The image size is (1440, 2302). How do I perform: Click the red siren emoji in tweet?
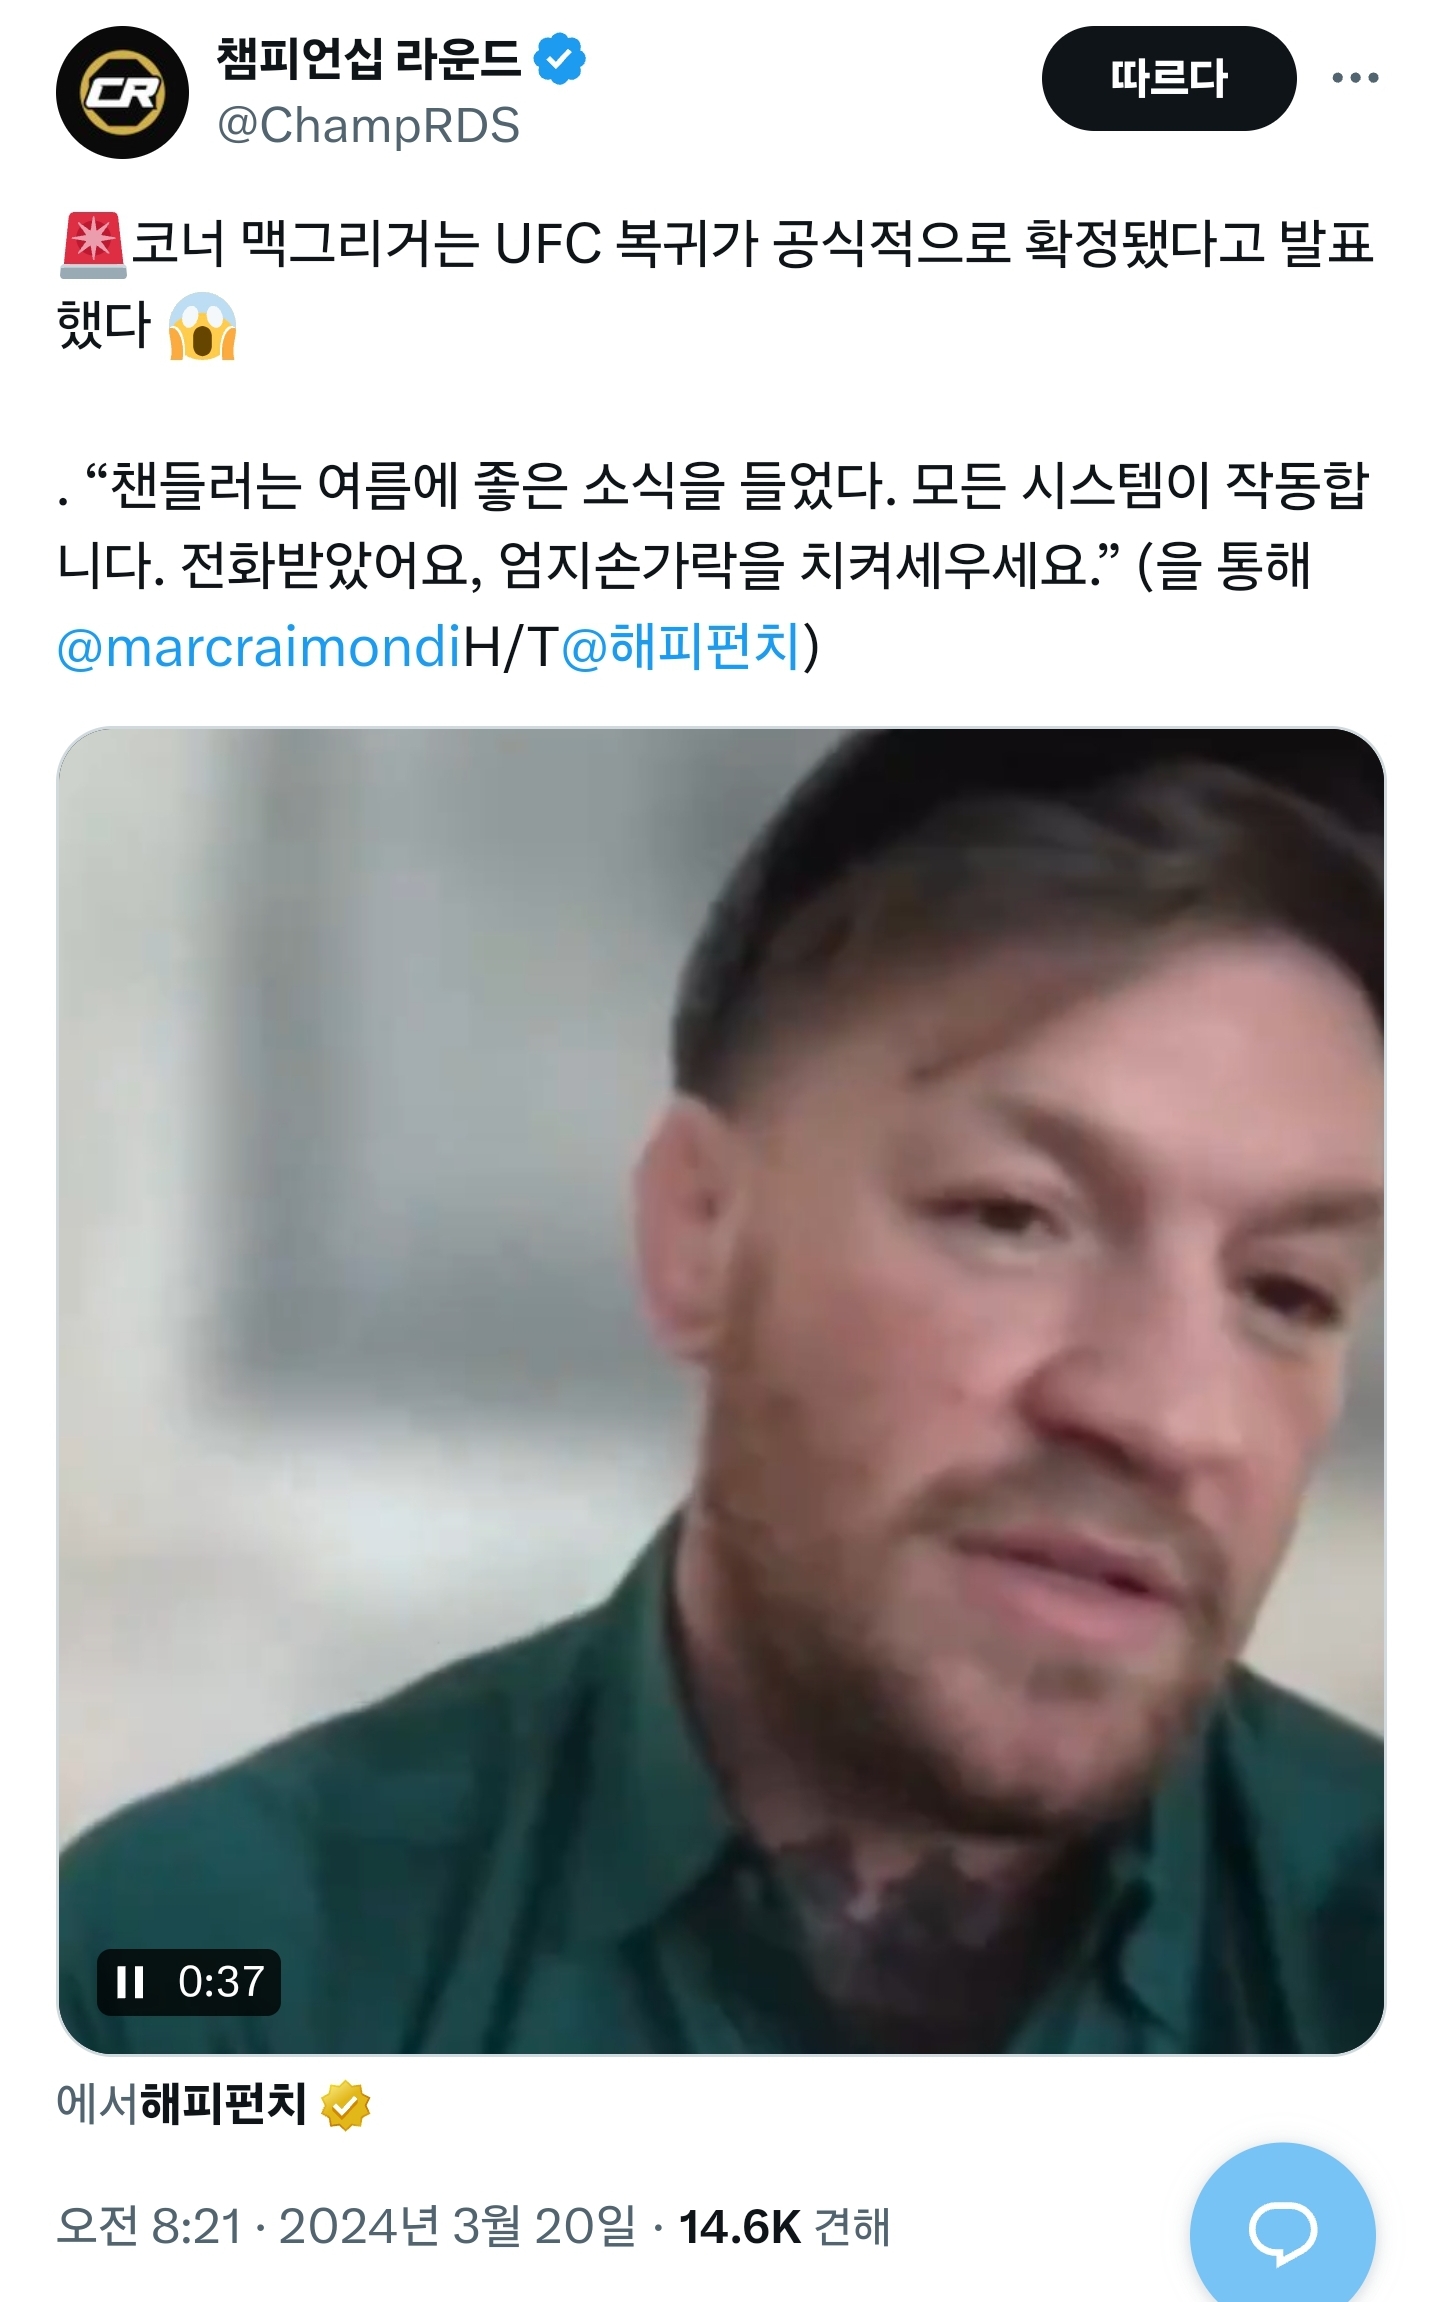coord(93,245)
